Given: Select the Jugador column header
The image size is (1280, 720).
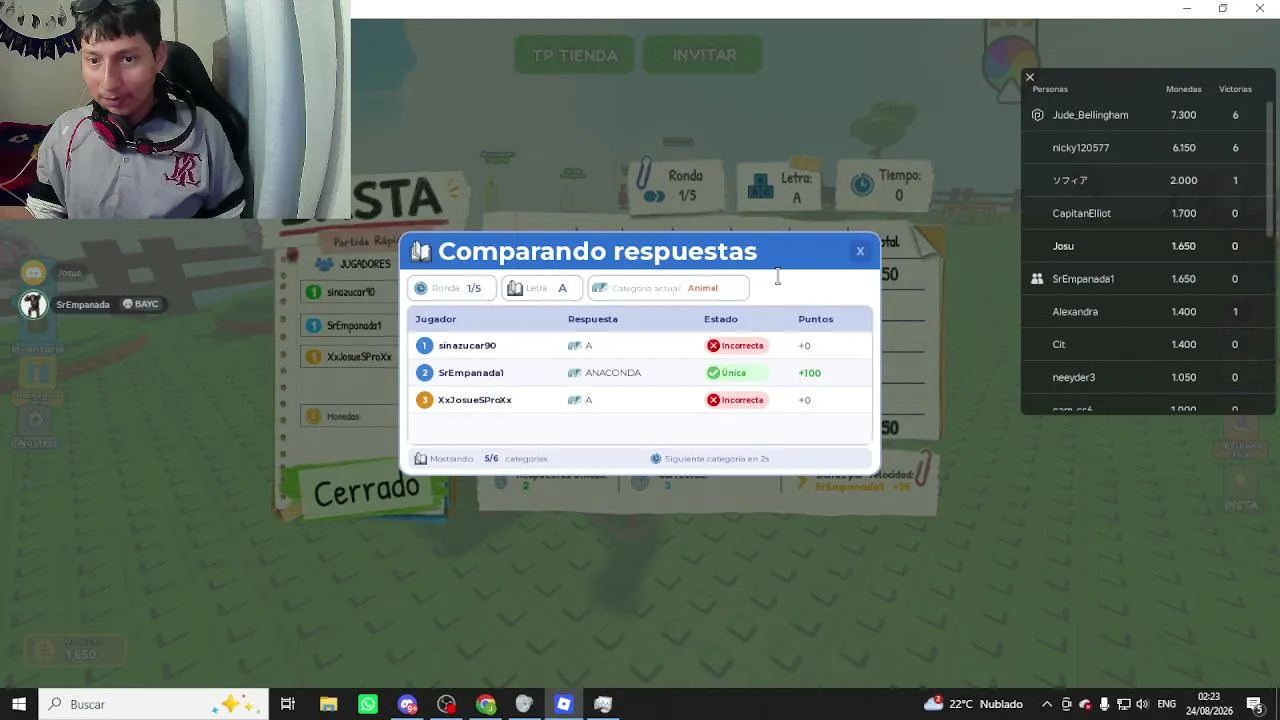Looking at the screenshot, I should click(435, 319).
